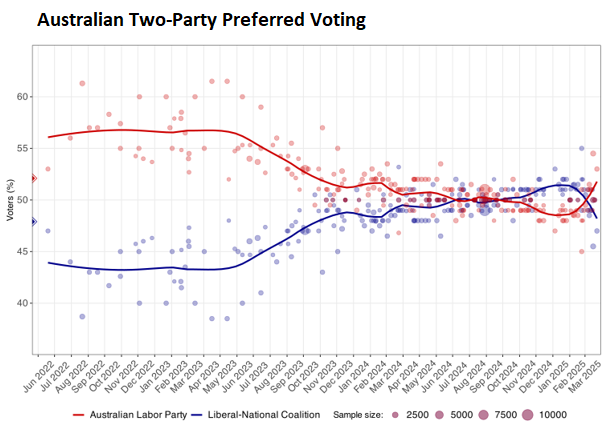Viewport: 603px width, 426px height.
Task: Click the 50 tick label on the y-axis
Action: pyautogui.click(x=22, y=200)
